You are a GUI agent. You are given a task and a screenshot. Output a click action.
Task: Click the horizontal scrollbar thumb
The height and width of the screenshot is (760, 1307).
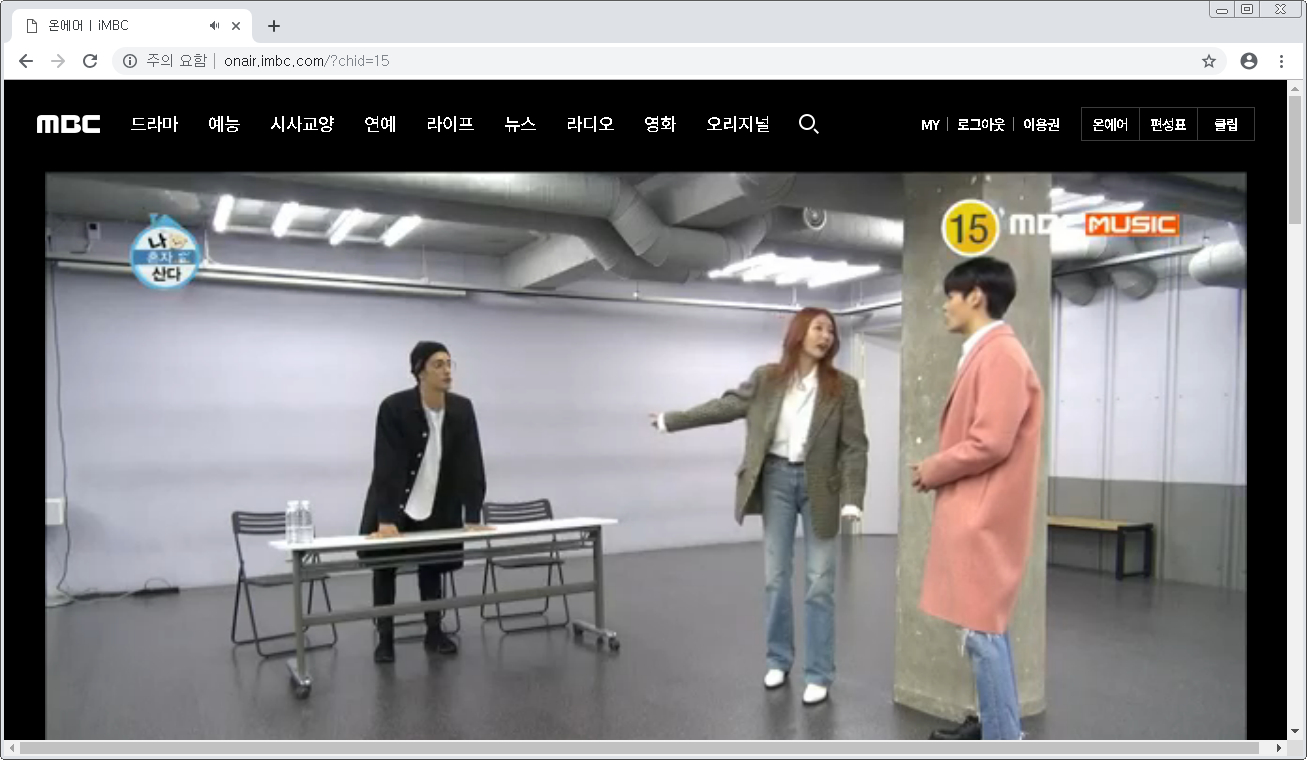(639, 748)
